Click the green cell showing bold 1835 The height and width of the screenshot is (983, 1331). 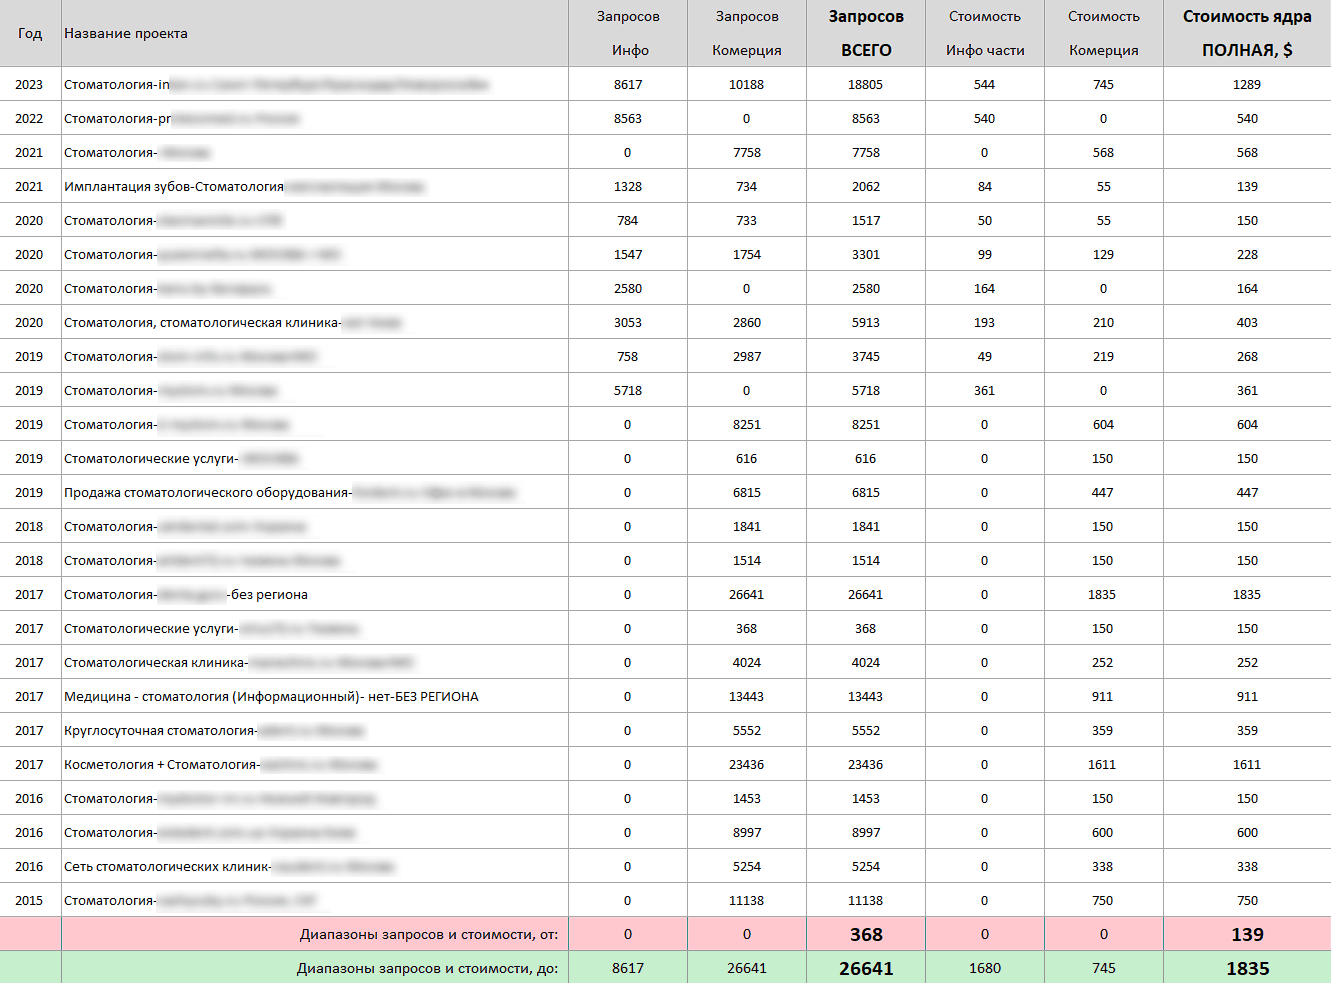point(1246,967)
